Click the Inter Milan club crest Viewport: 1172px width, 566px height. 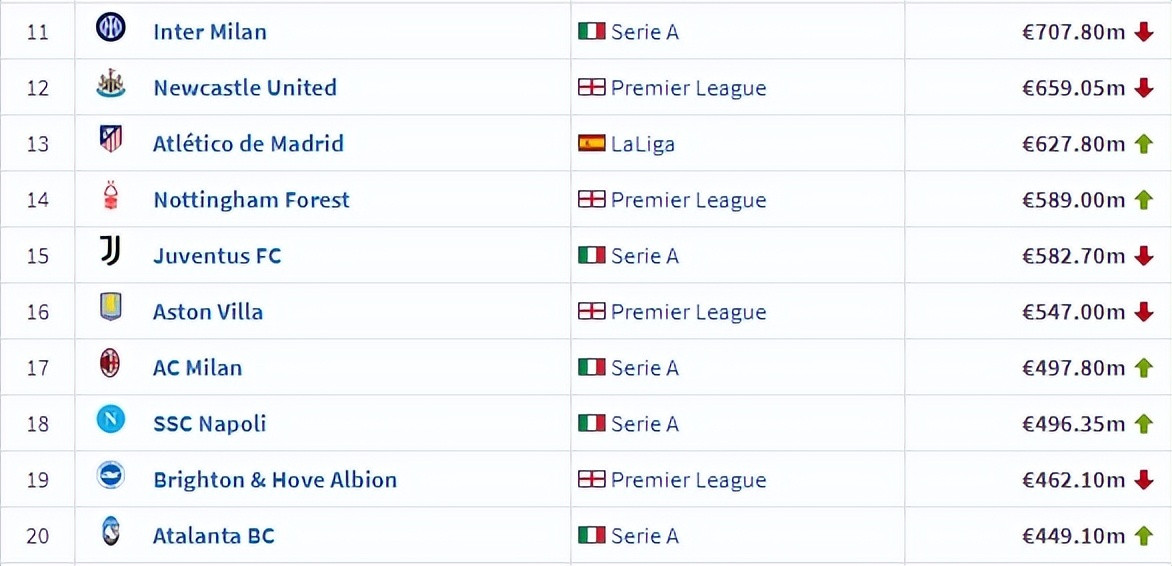pyautogui.click(x=111, y=28)
